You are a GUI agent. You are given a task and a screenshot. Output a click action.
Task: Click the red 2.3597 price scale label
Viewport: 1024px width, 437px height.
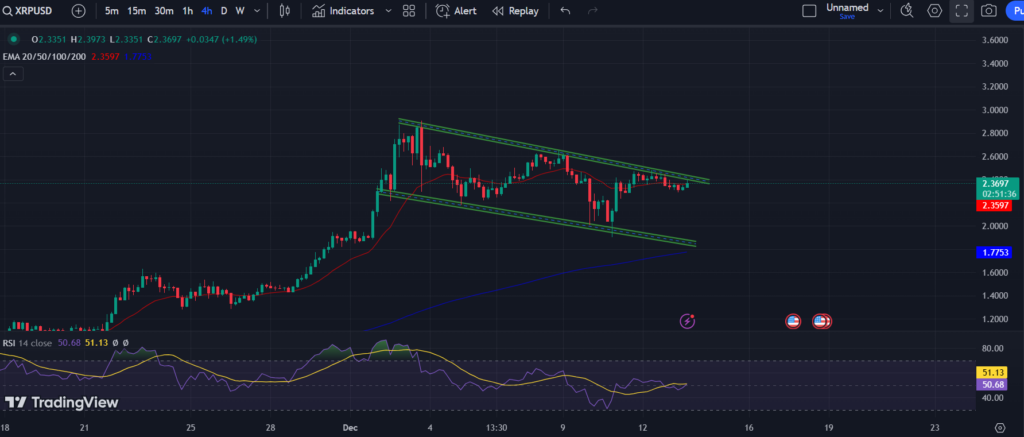click(995, 206)
